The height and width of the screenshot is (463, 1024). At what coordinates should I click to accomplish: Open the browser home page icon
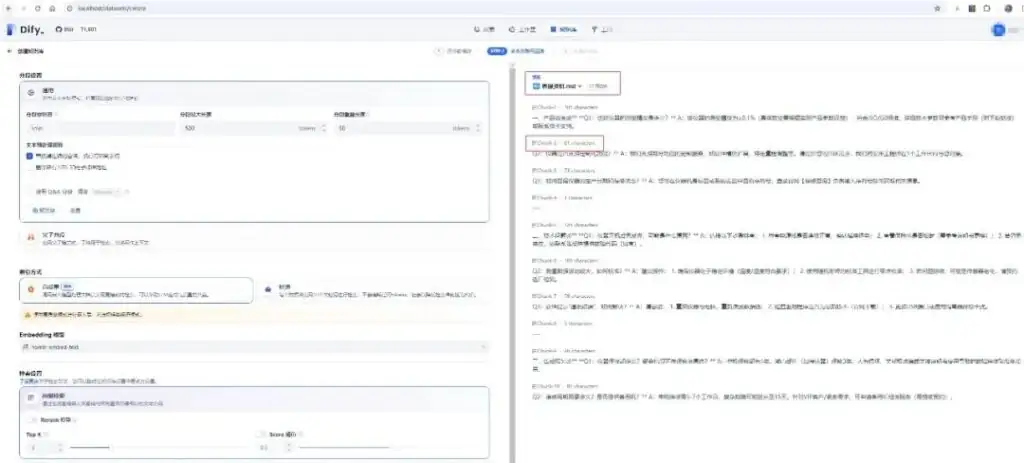(x=52, y=8)
